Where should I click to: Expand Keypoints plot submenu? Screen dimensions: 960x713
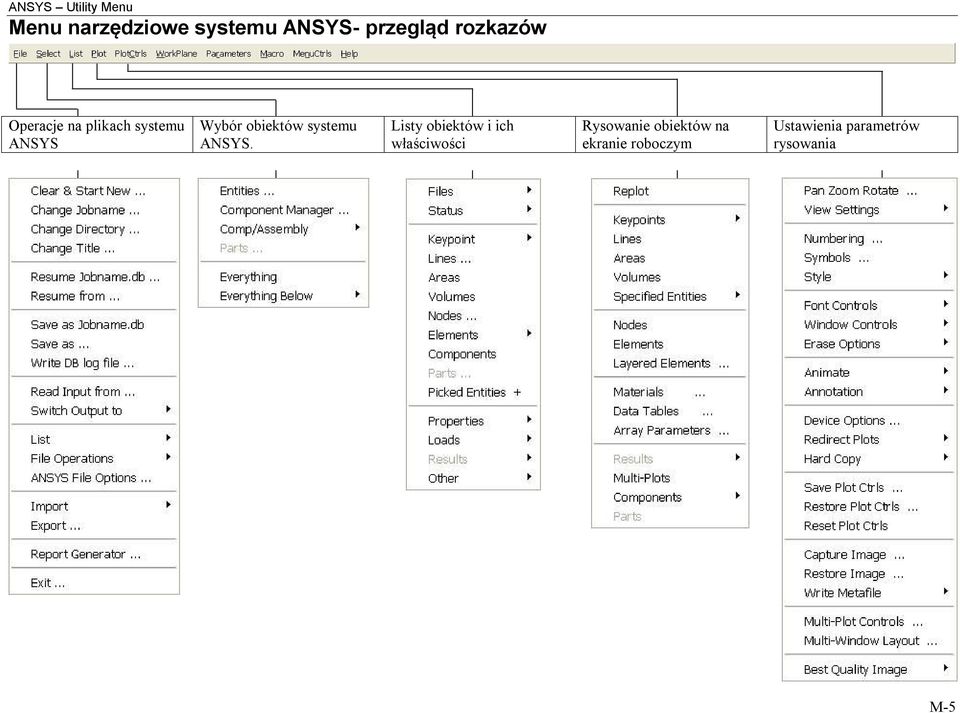(x=670, y=220)
